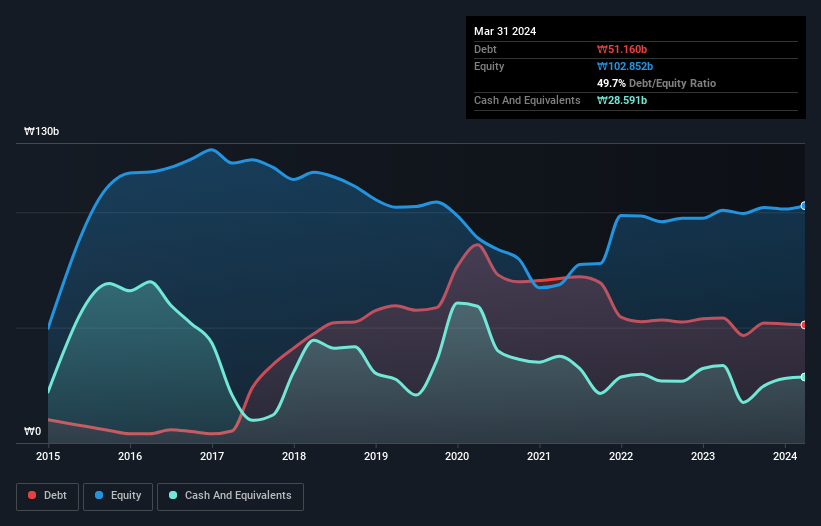Click the ₩51.160b debt value
The width and height of the screenshot is (821, 526).
coord(622,49)
